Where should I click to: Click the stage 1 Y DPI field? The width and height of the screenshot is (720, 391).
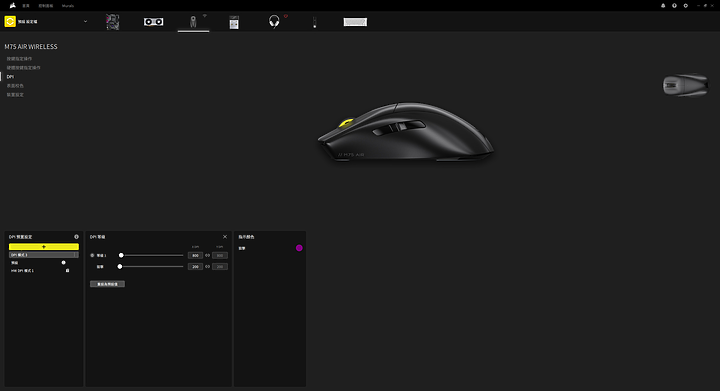[x=220, y=255]
